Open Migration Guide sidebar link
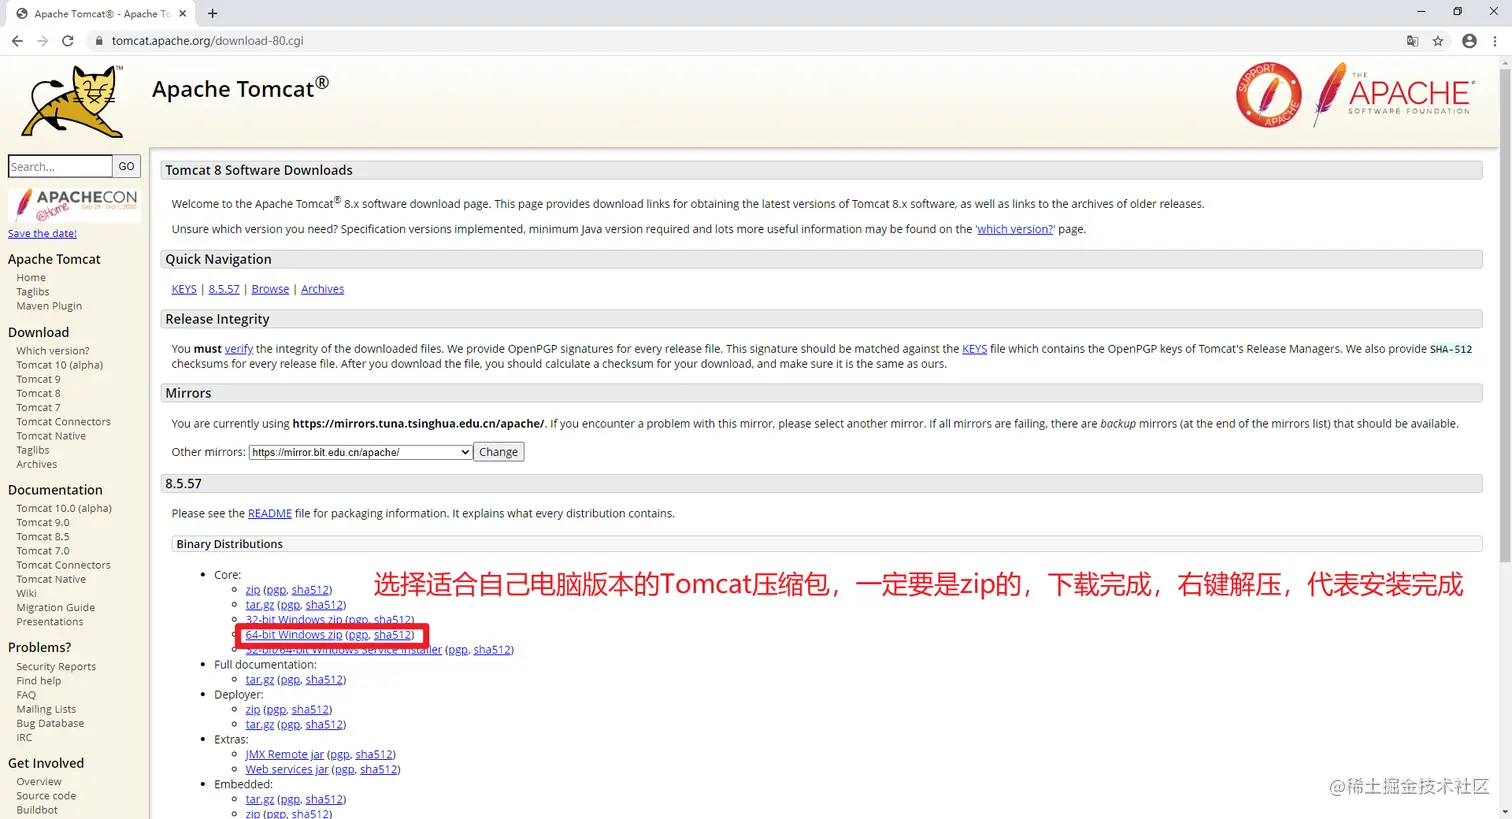1512x819 pixels. pos(55,608)
